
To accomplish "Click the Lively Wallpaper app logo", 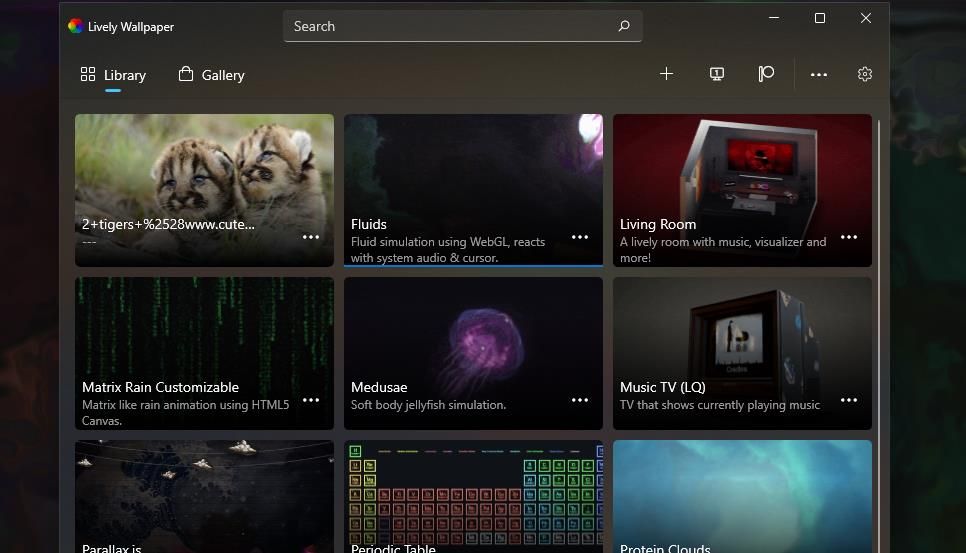I will click(75, 26).
